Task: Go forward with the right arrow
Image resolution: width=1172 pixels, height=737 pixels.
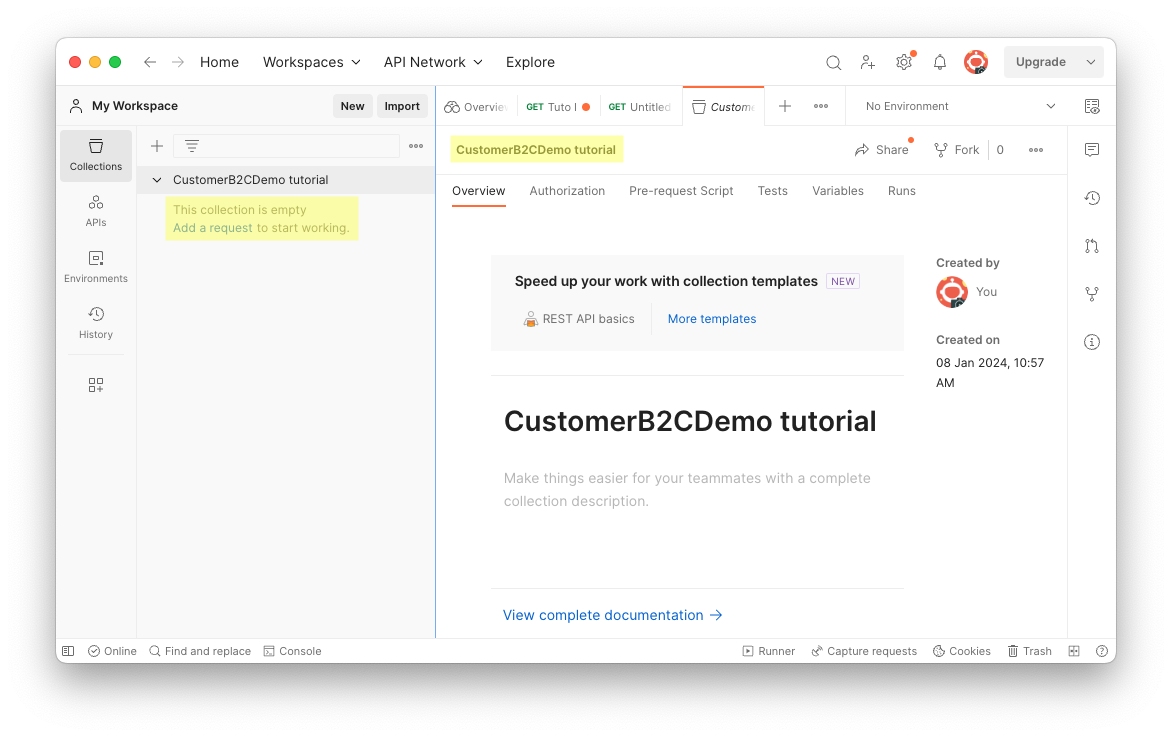Action: point(177,62)
